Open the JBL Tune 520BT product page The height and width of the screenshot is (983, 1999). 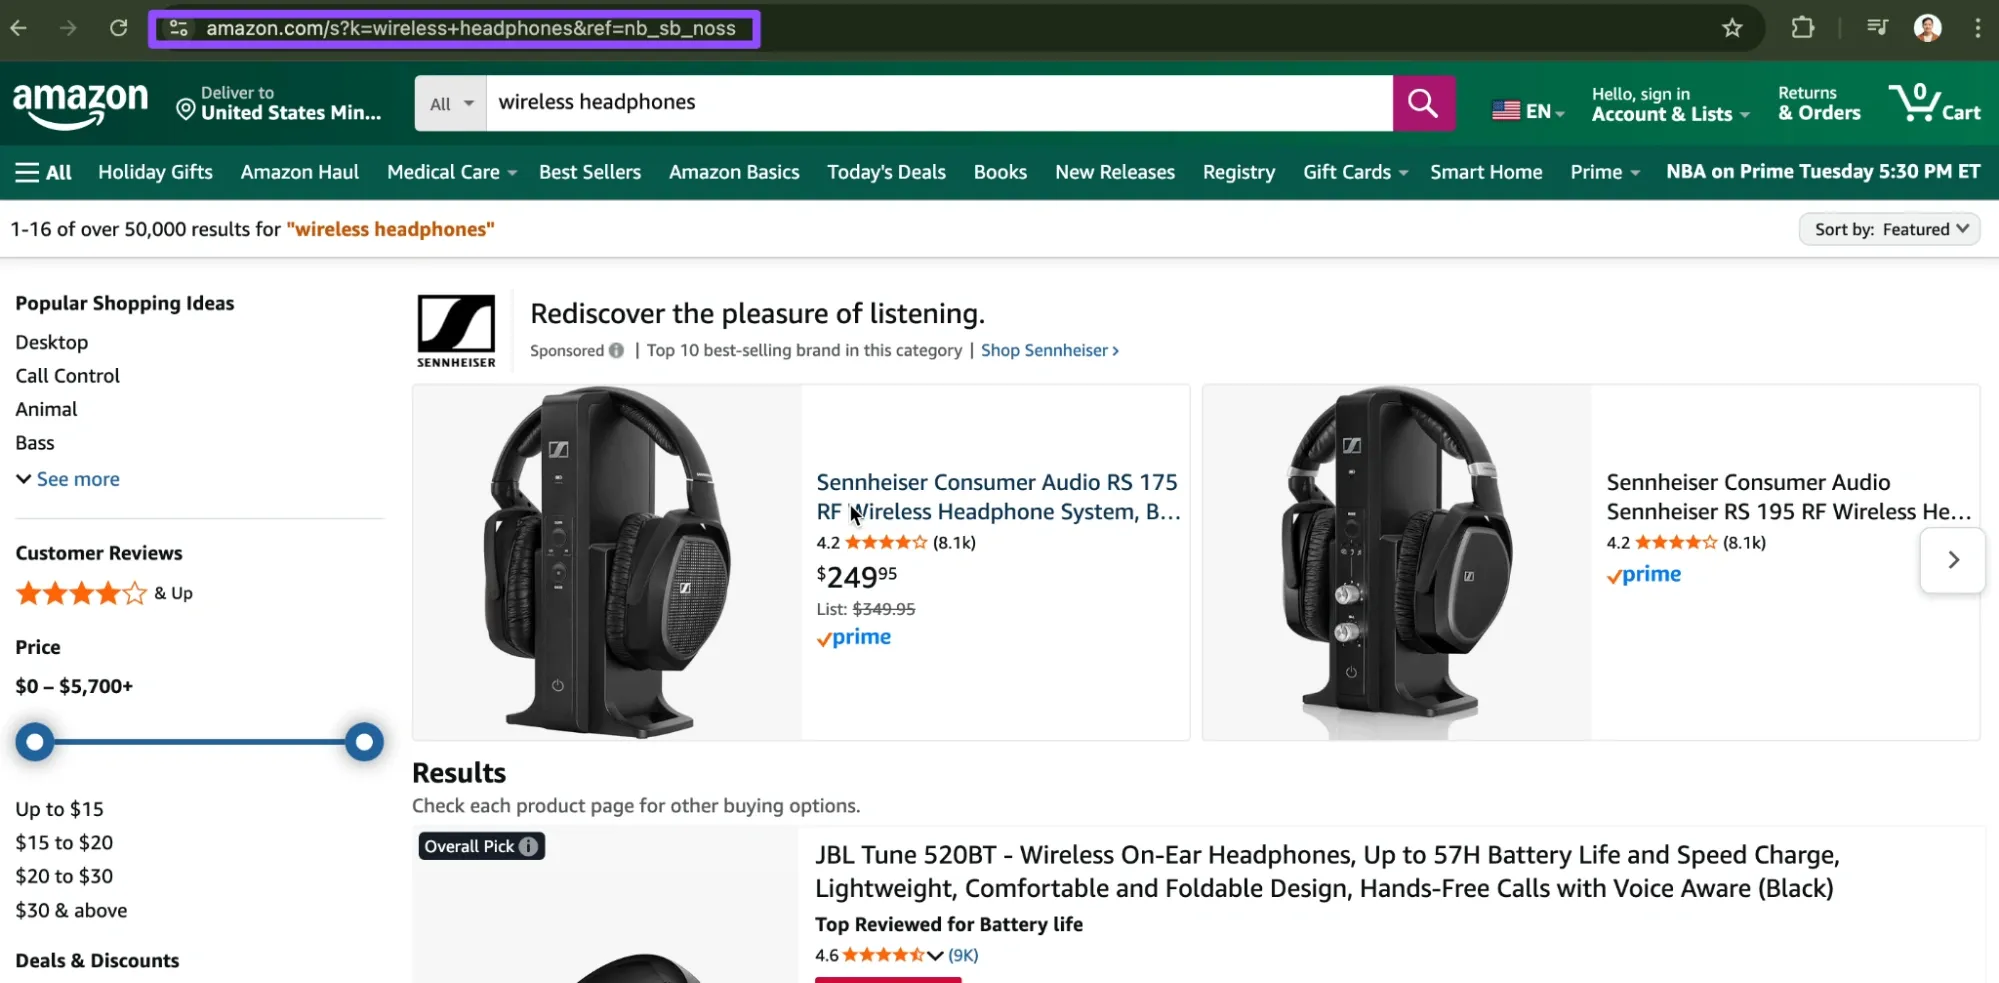[1326, 871]
